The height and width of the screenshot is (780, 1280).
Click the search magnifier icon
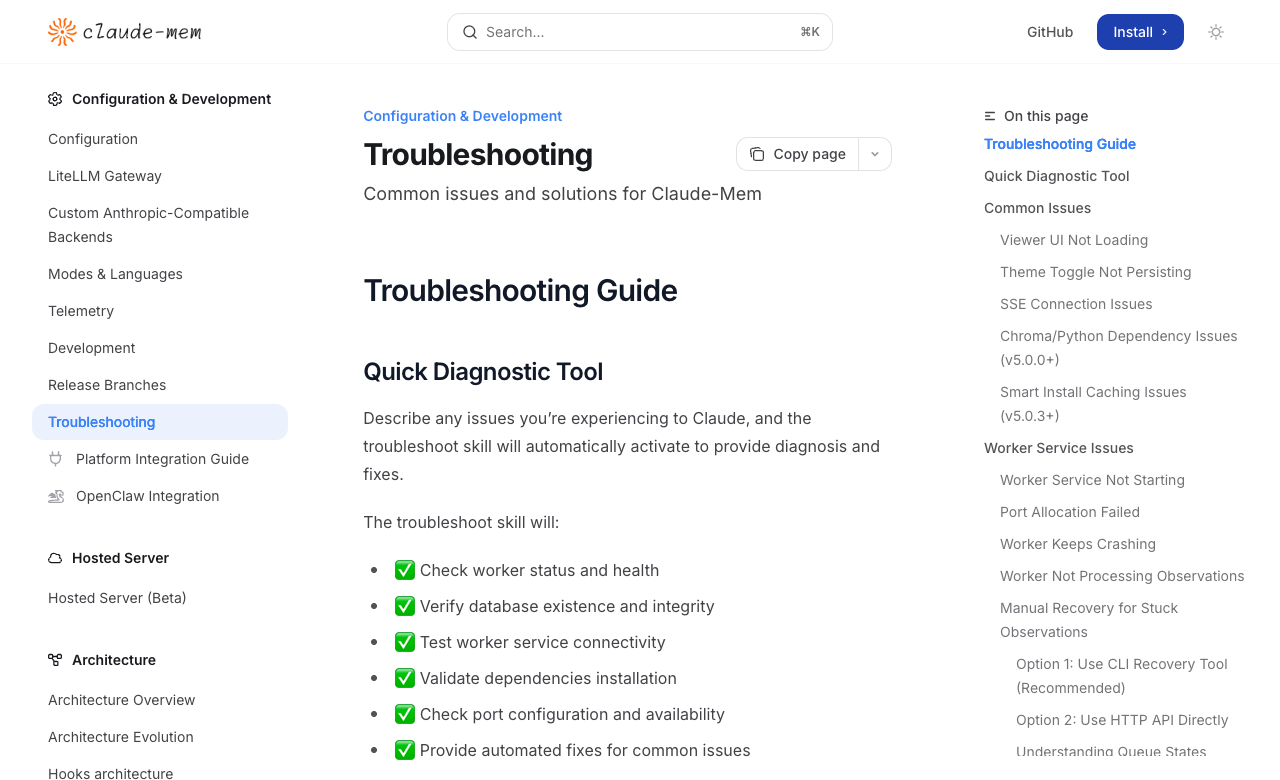[x=470, y=32]
